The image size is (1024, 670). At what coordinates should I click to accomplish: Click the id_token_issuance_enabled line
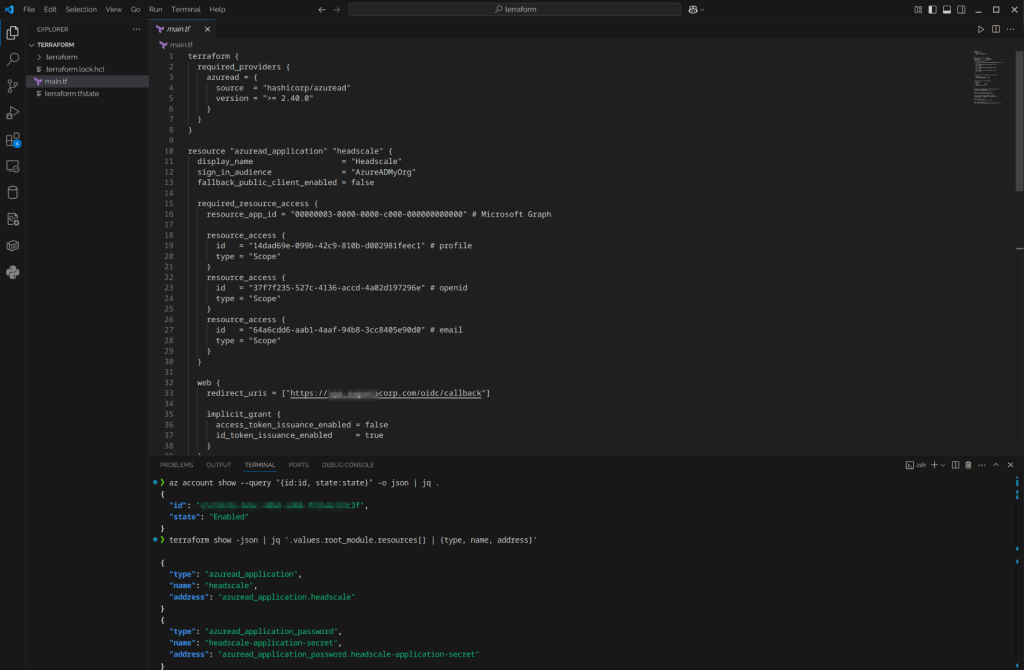pyautogui.click(x=299, y=436)
